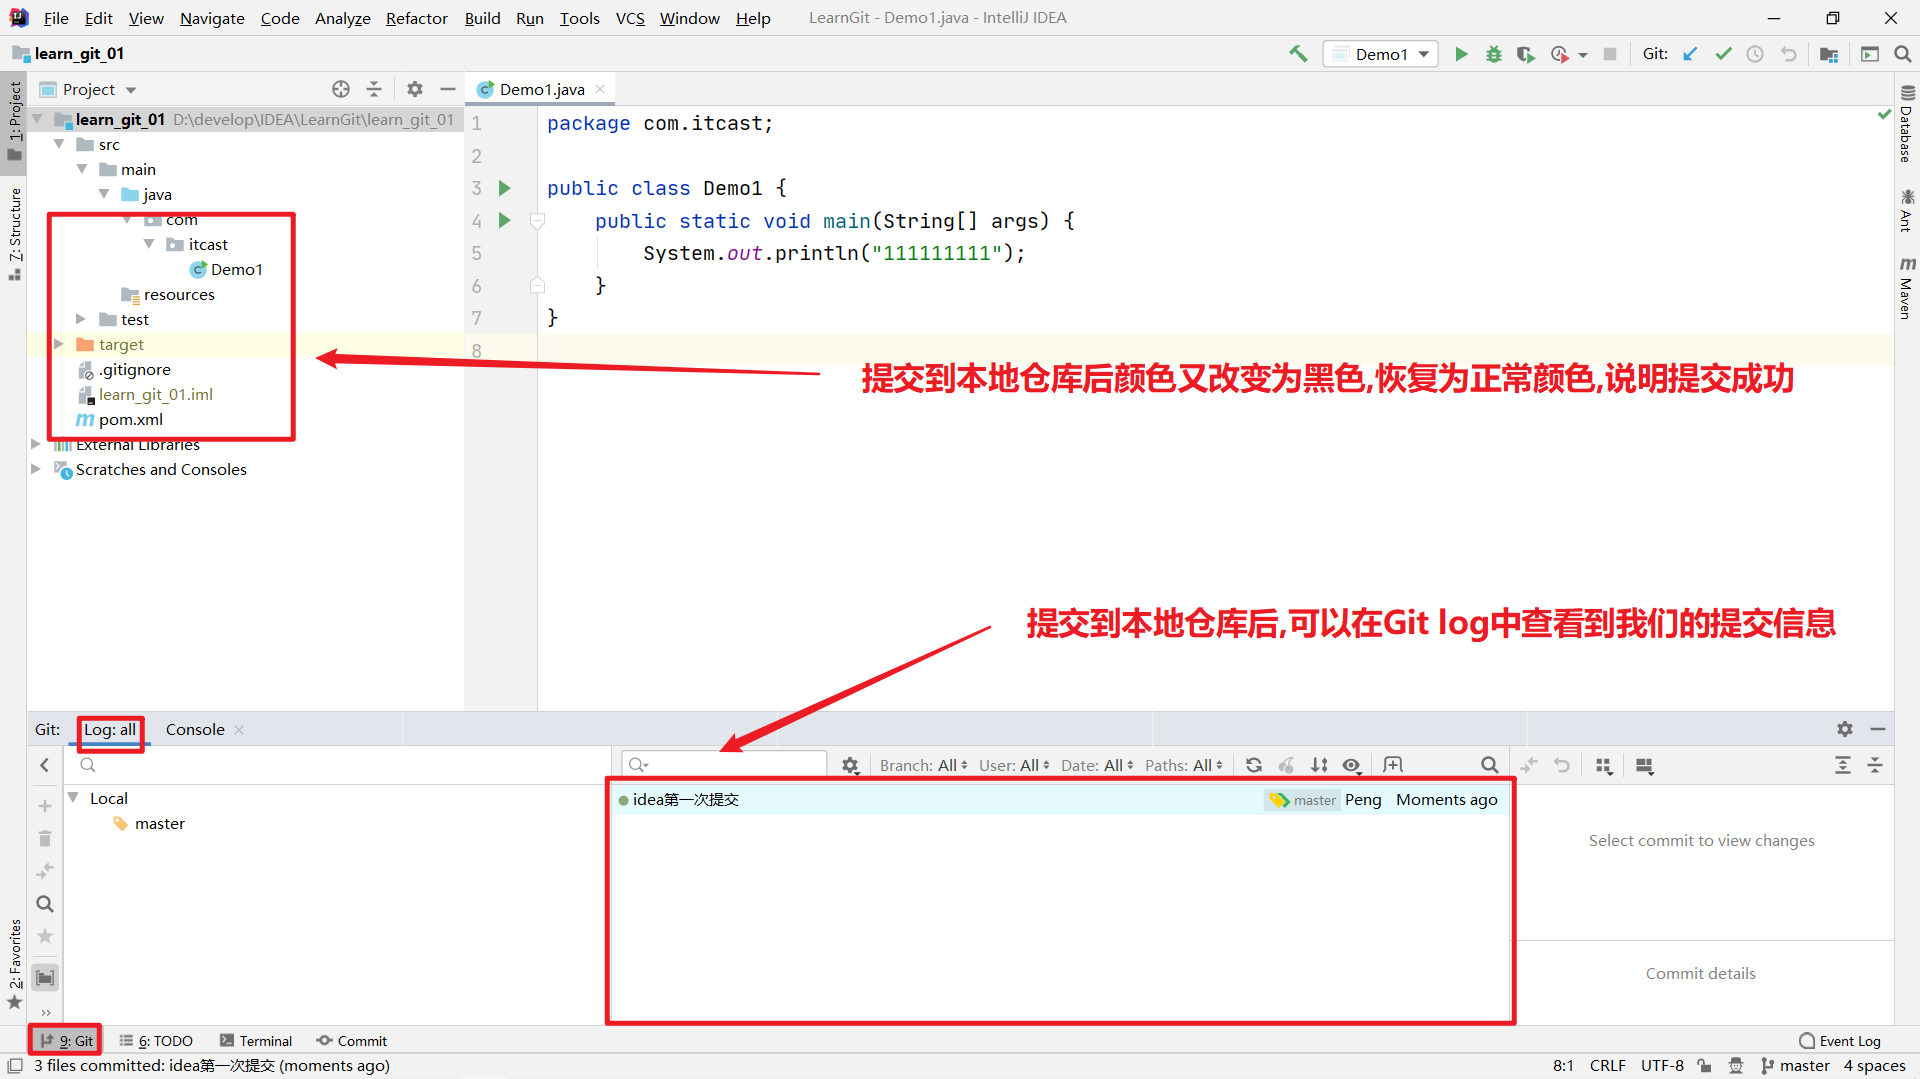Select pom.xml in the project tree
The image size is (1920, 1079).
tap(131, 419)
